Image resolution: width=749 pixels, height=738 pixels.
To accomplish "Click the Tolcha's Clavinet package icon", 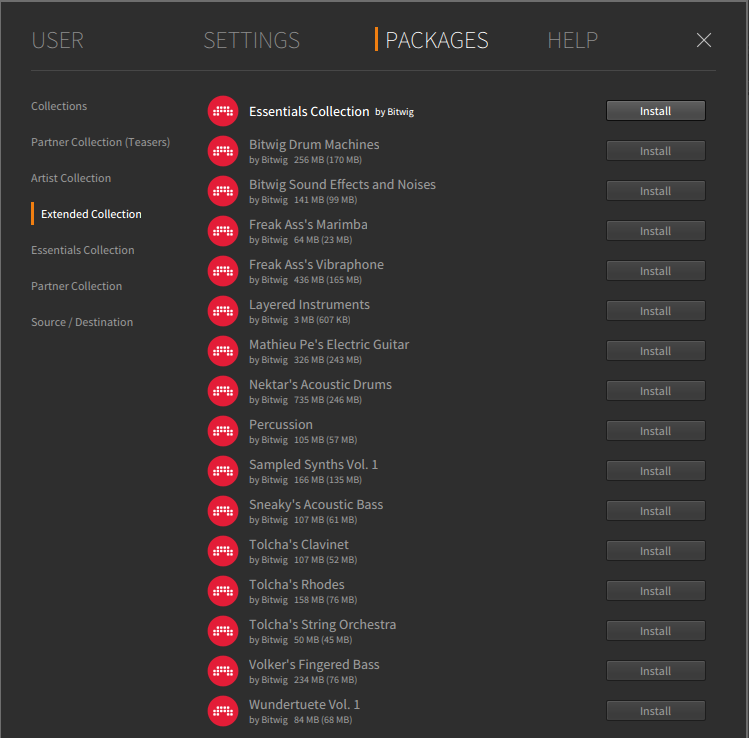I will pos(223,551).
